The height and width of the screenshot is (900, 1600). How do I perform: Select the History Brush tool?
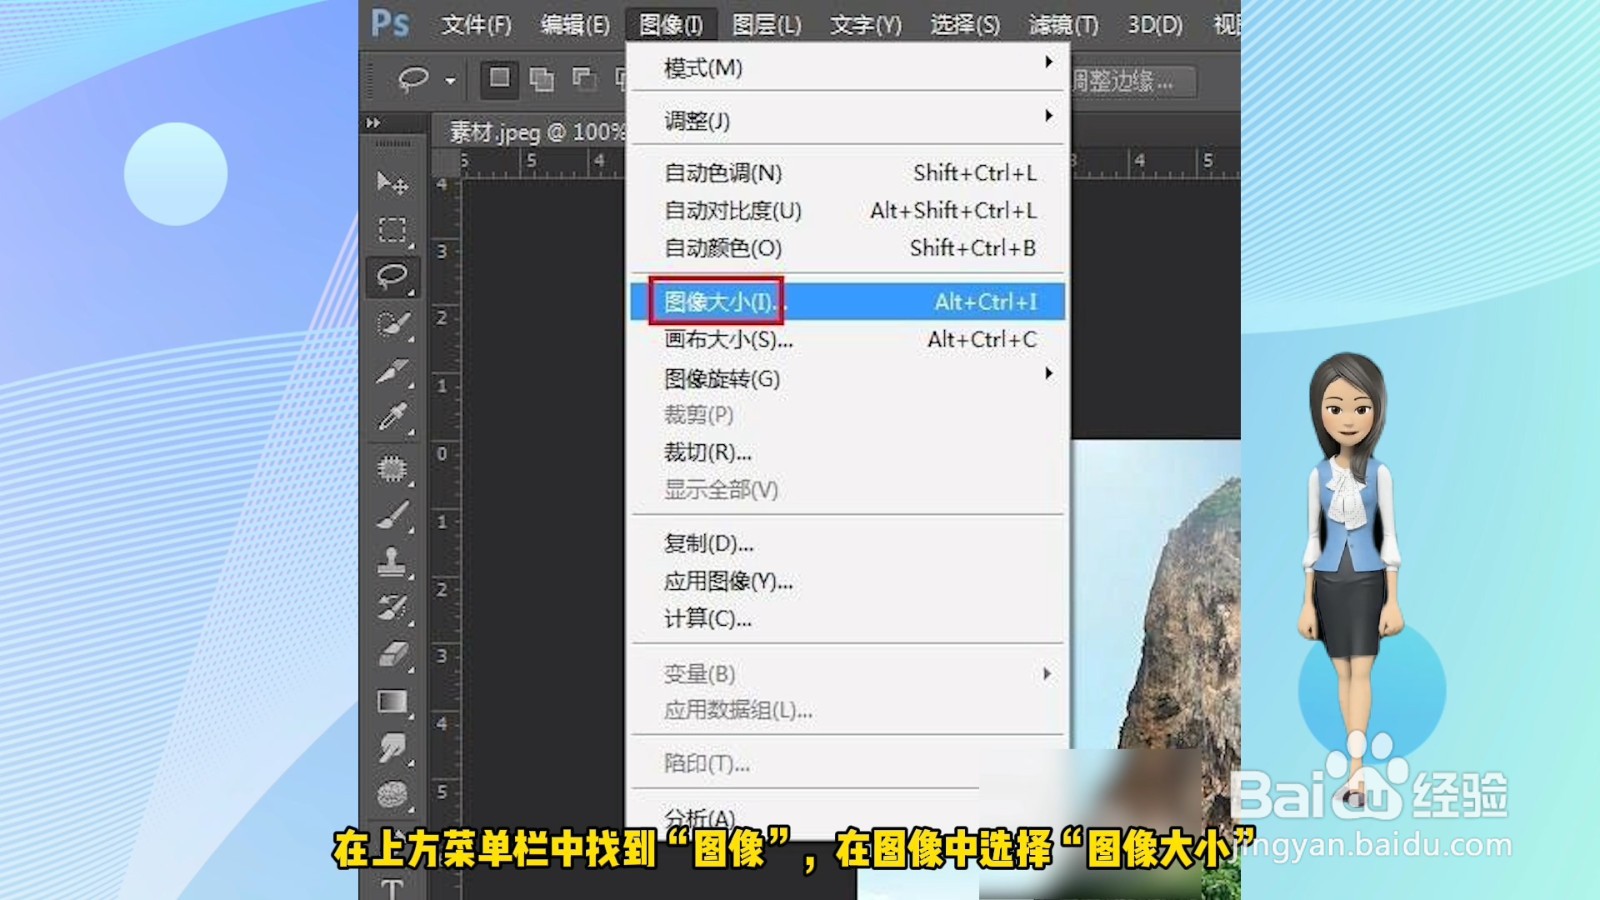click(392, 607)
